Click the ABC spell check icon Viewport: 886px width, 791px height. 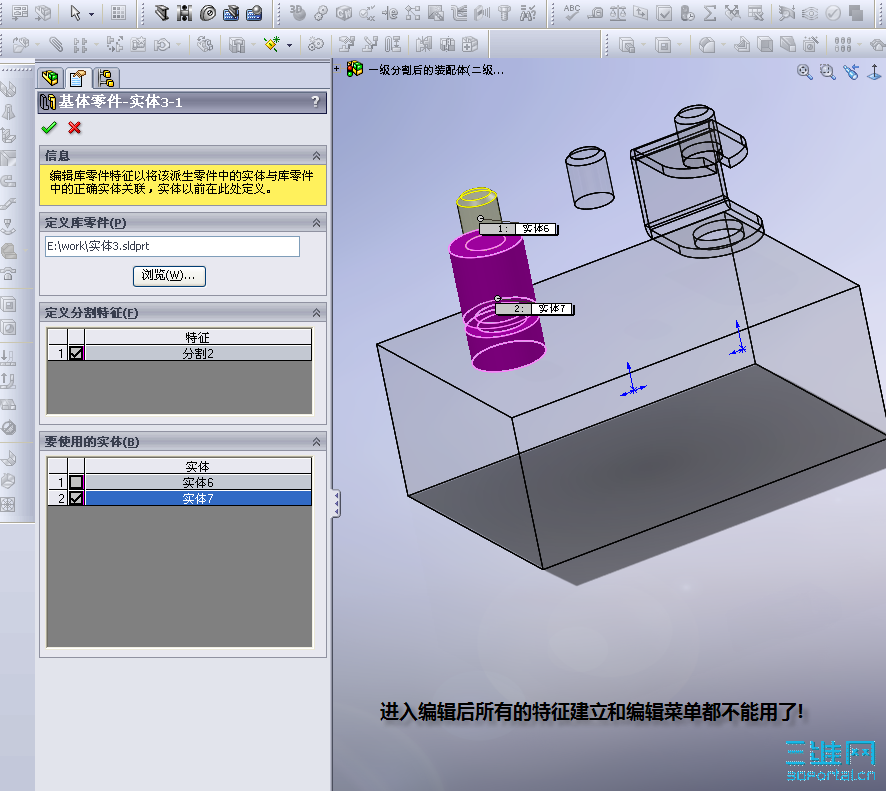coord(572,12)
